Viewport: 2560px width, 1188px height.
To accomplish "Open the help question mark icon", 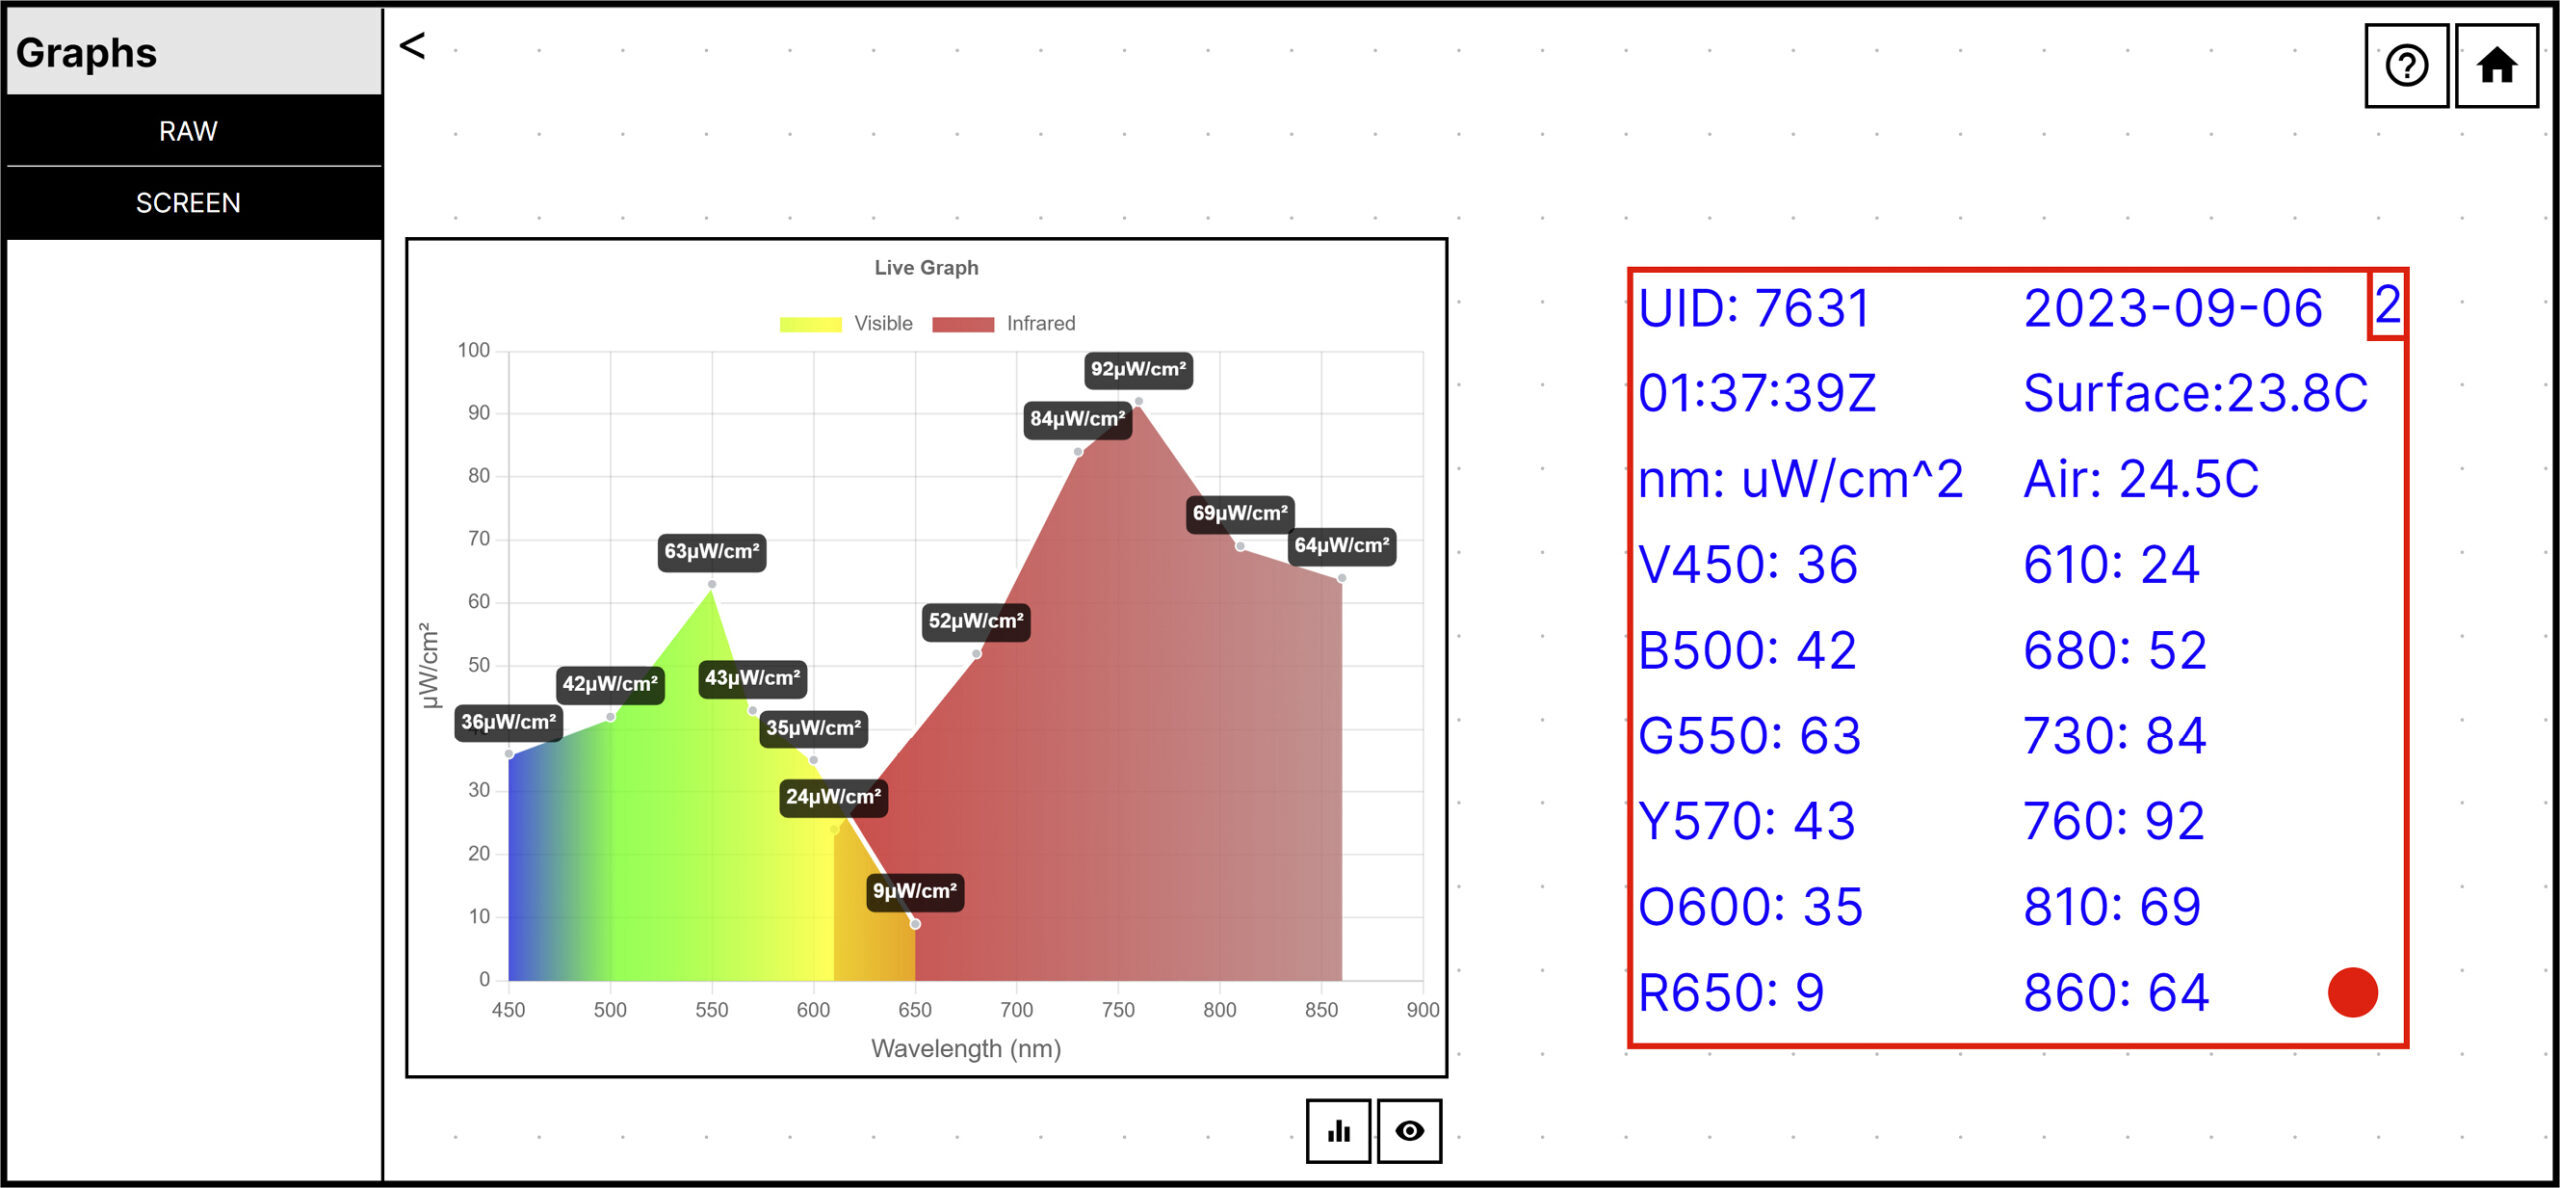I will tap(2405, 66).
